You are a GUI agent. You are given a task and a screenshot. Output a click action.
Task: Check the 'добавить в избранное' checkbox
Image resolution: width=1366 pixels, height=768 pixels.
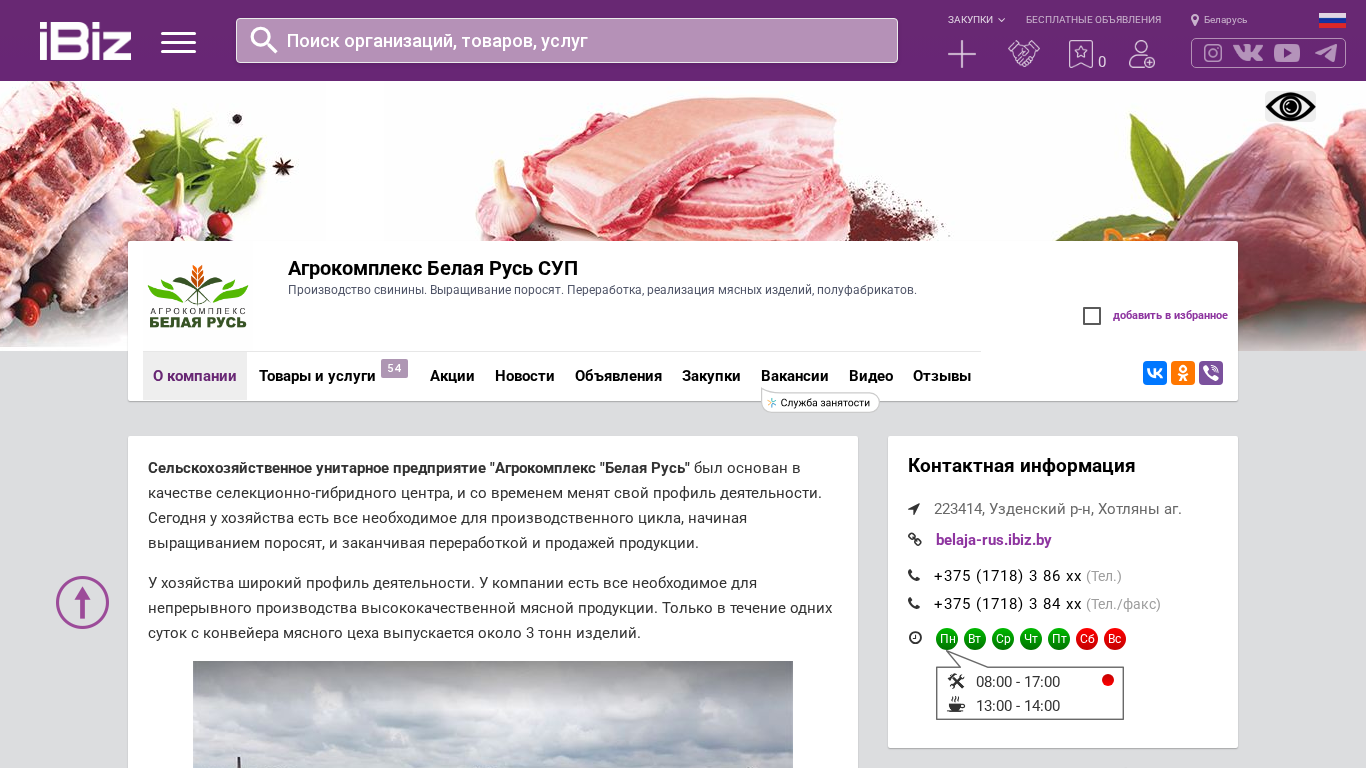pyautogui.click(x=1092, y=316)
